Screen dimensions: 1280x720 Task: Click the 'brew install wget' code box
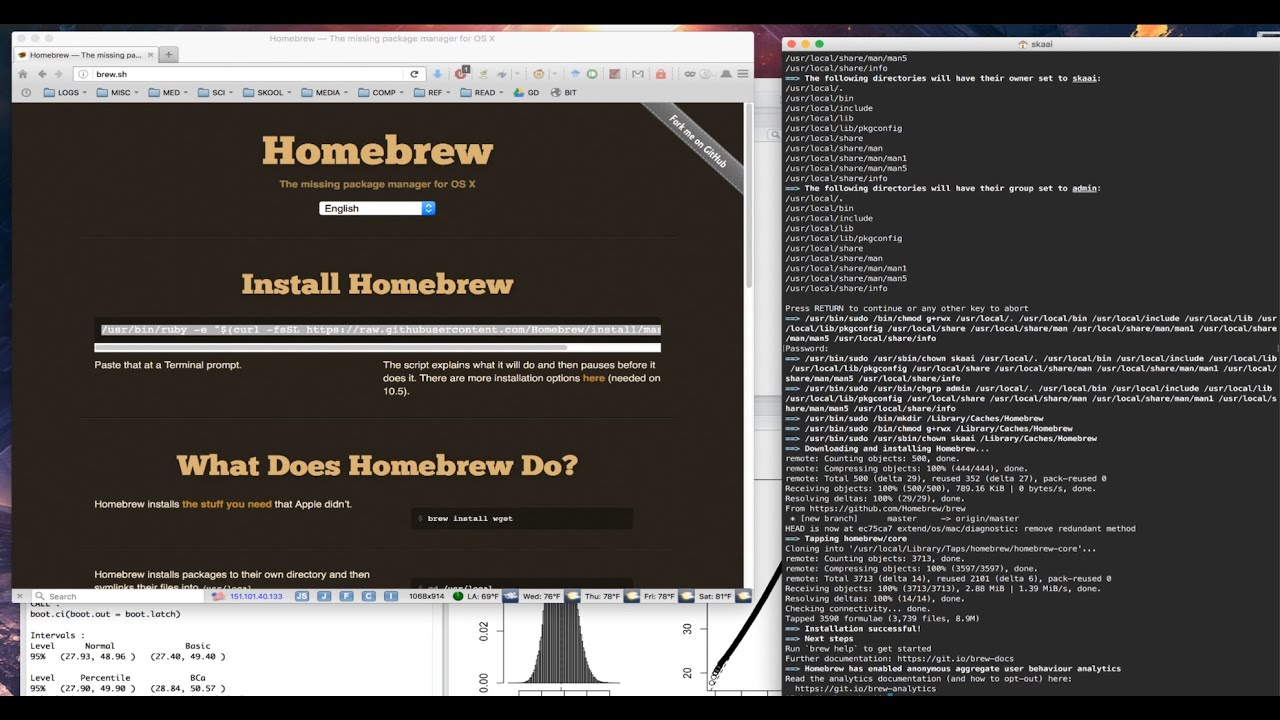(x=522, y=518)
